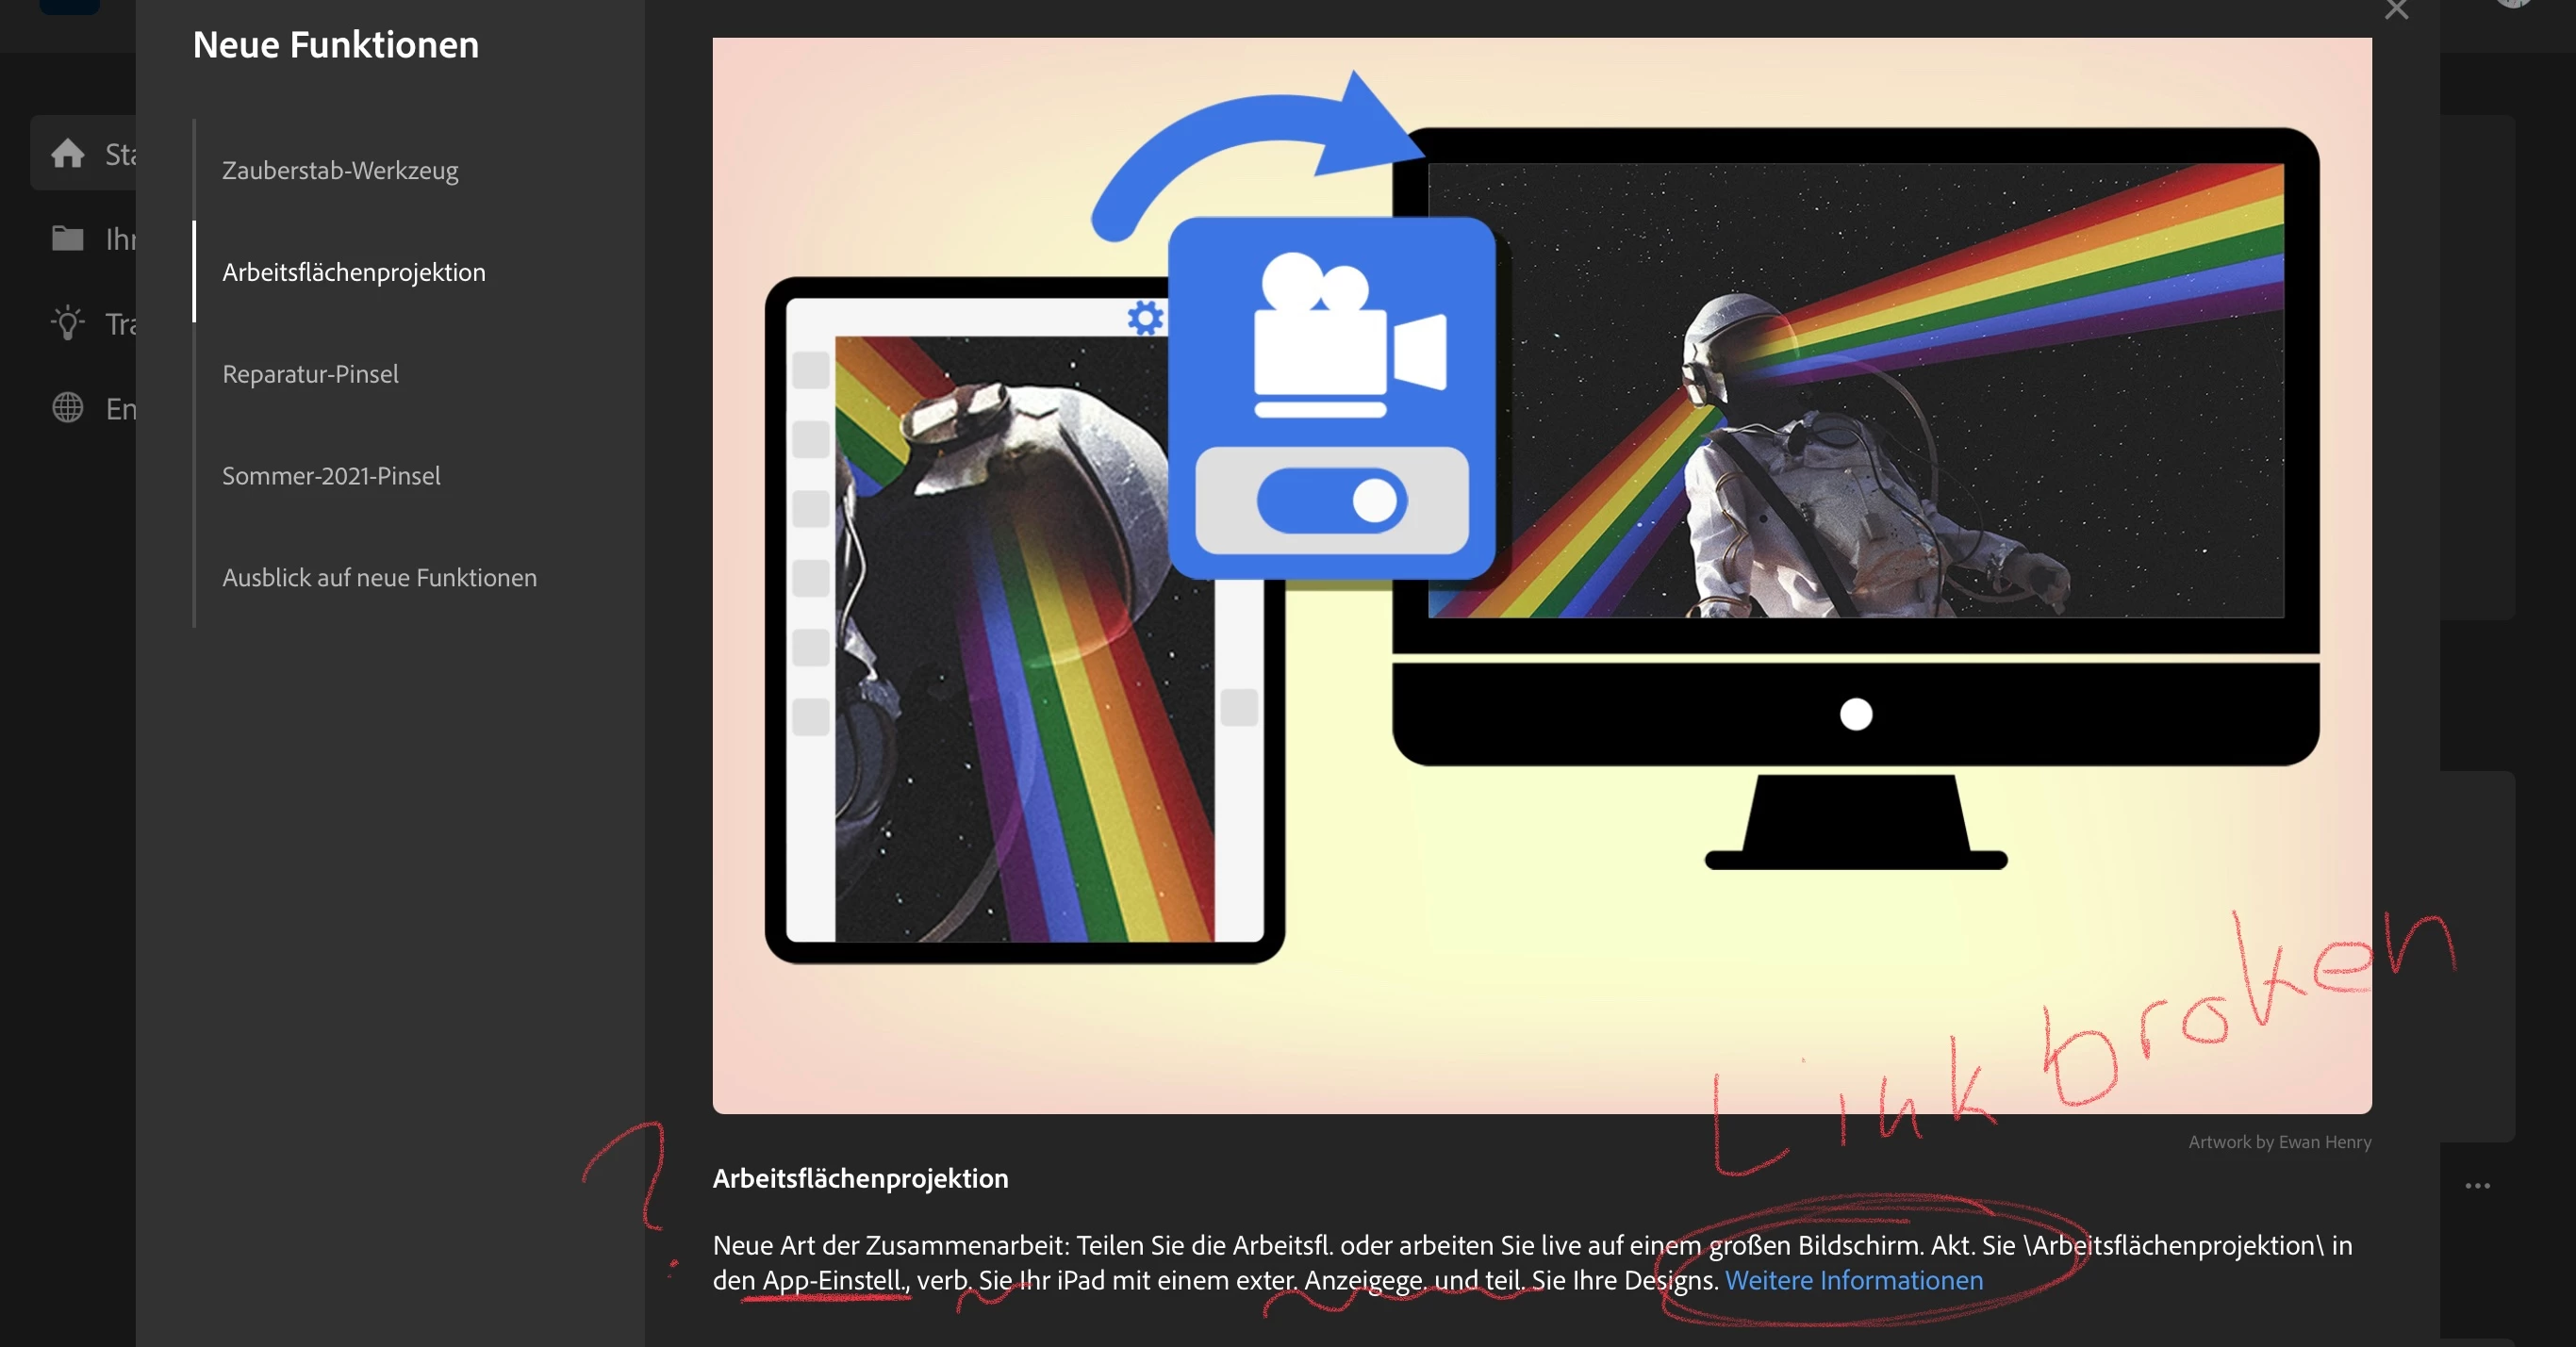Click the gear icon on iPad illustration

[1145, 319]
